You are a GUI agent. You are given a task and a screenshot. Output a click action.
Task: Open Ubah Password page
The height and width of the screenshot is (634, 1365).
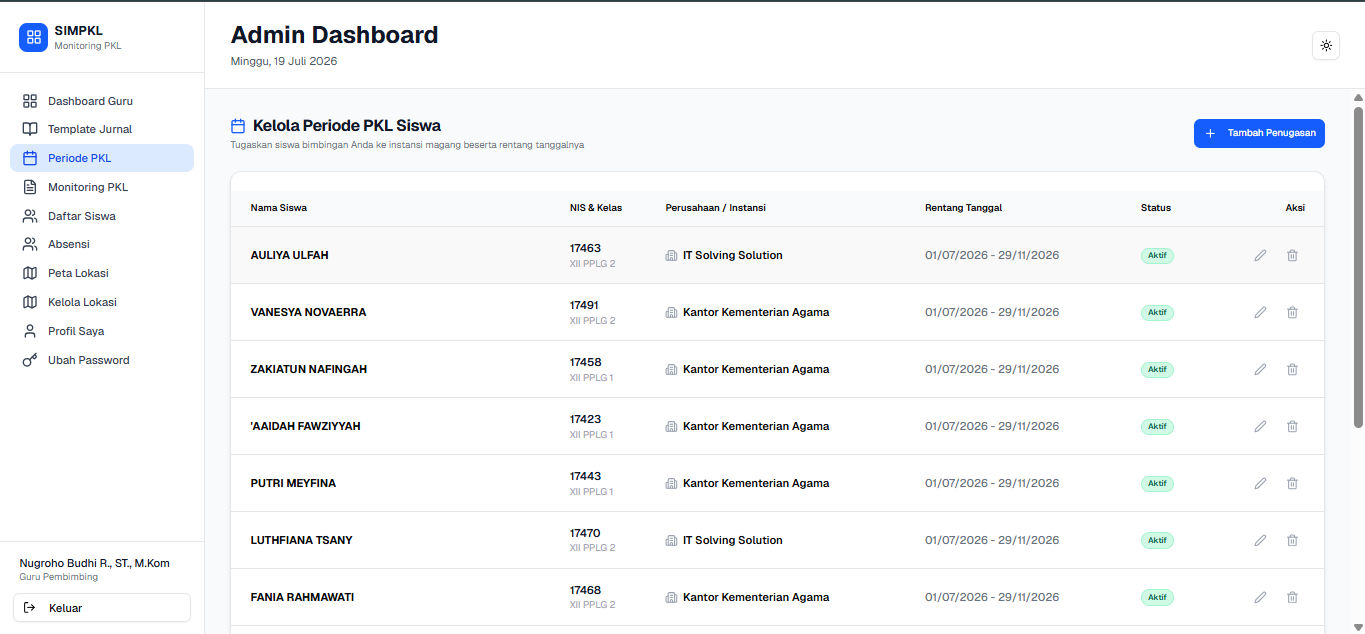102,360
